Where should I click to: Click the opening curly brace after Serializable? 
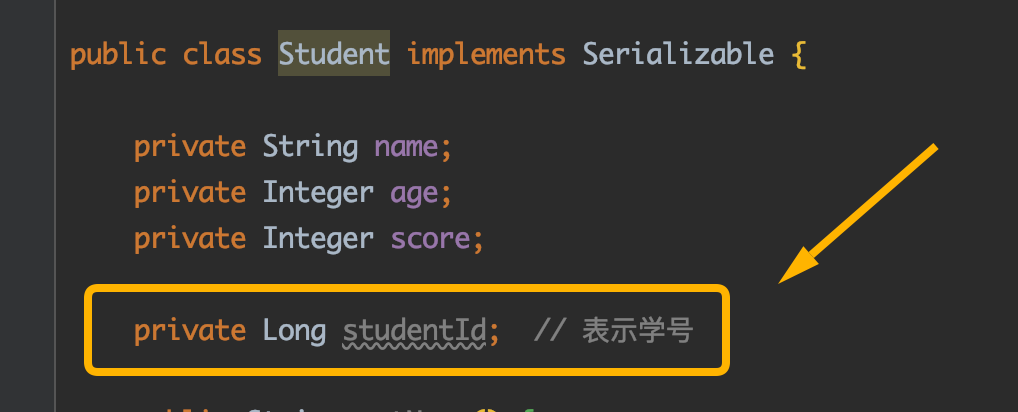point(799,55)
